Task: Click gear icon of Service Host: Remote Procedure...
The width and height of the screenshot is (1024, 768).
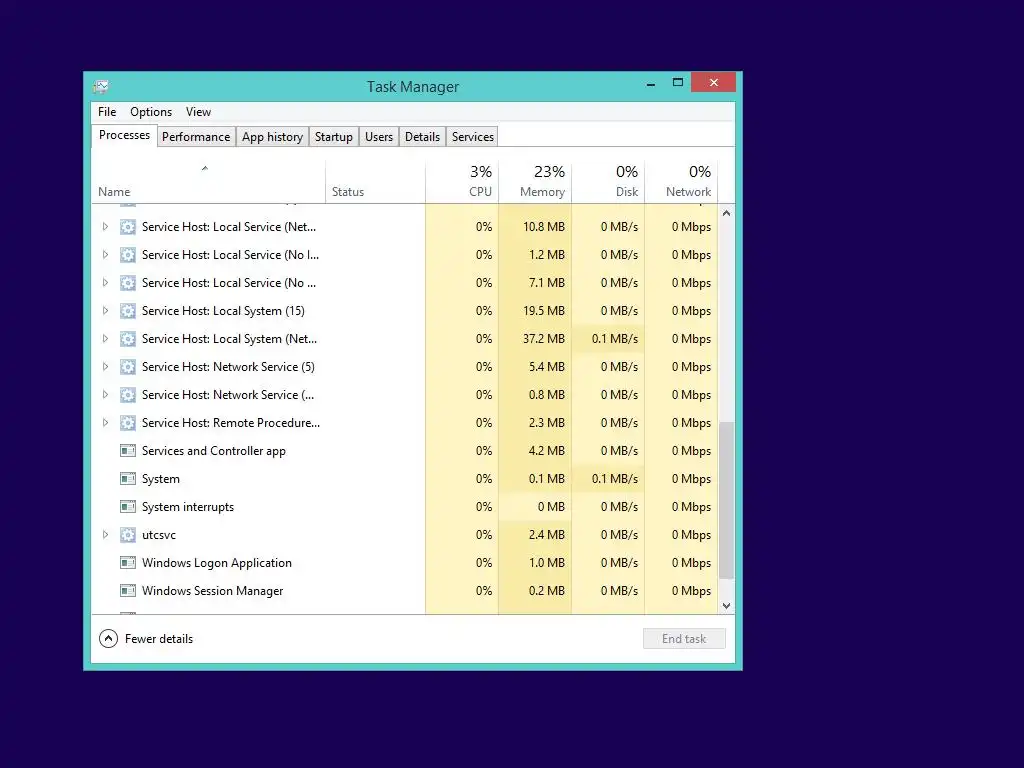Action: tap(128, 423)
